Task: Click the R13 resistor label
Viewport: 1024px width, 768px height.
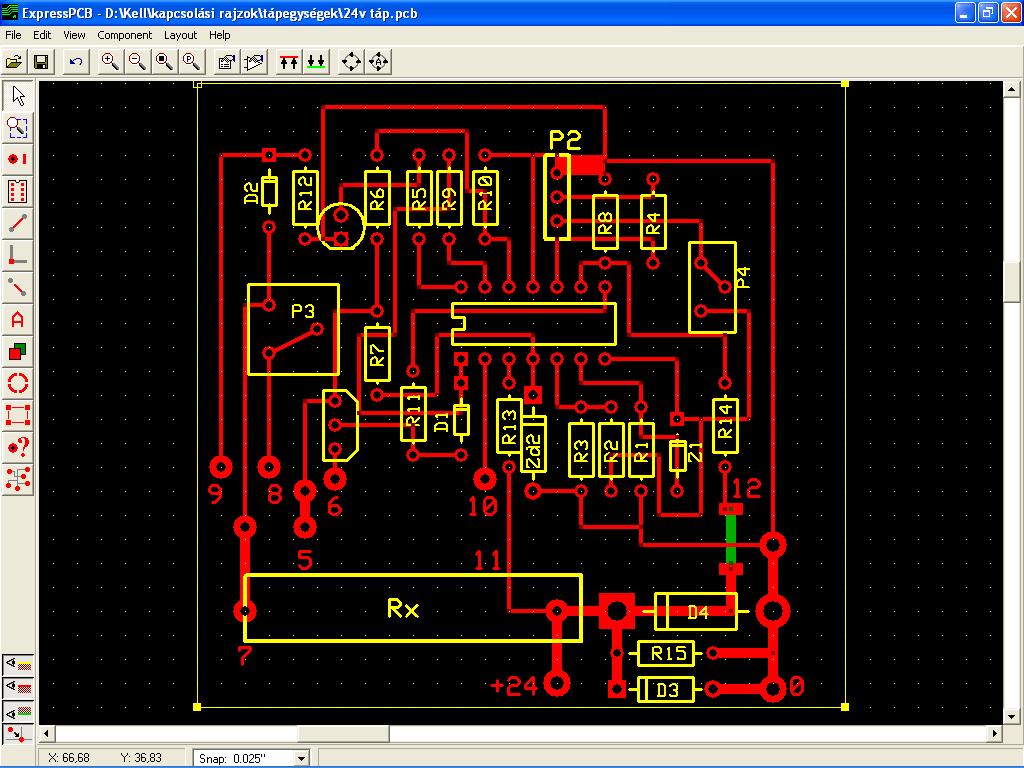Action: [x=509, y=426]
